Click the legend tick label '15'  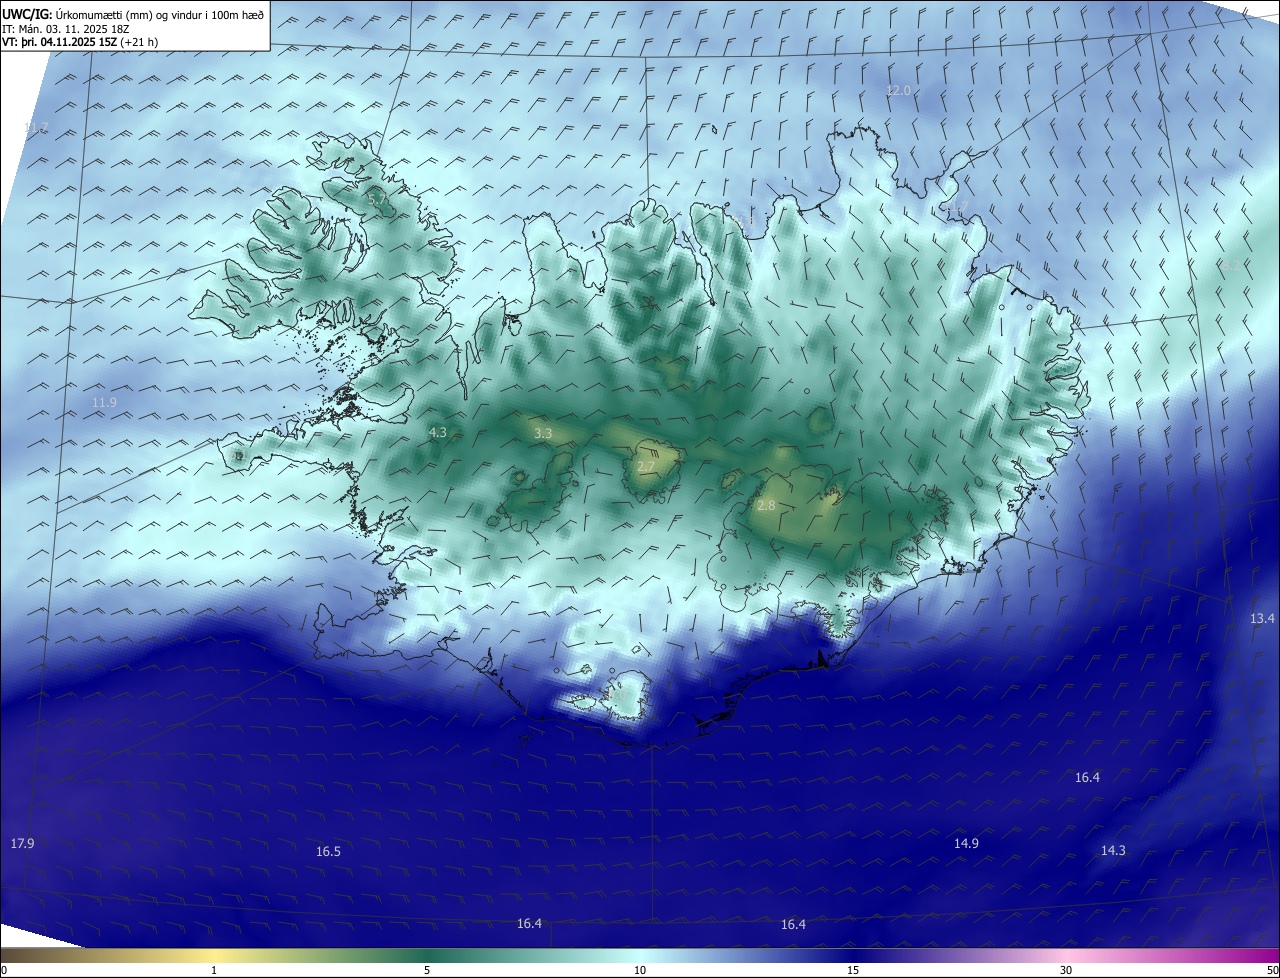(x=853, y=970)
